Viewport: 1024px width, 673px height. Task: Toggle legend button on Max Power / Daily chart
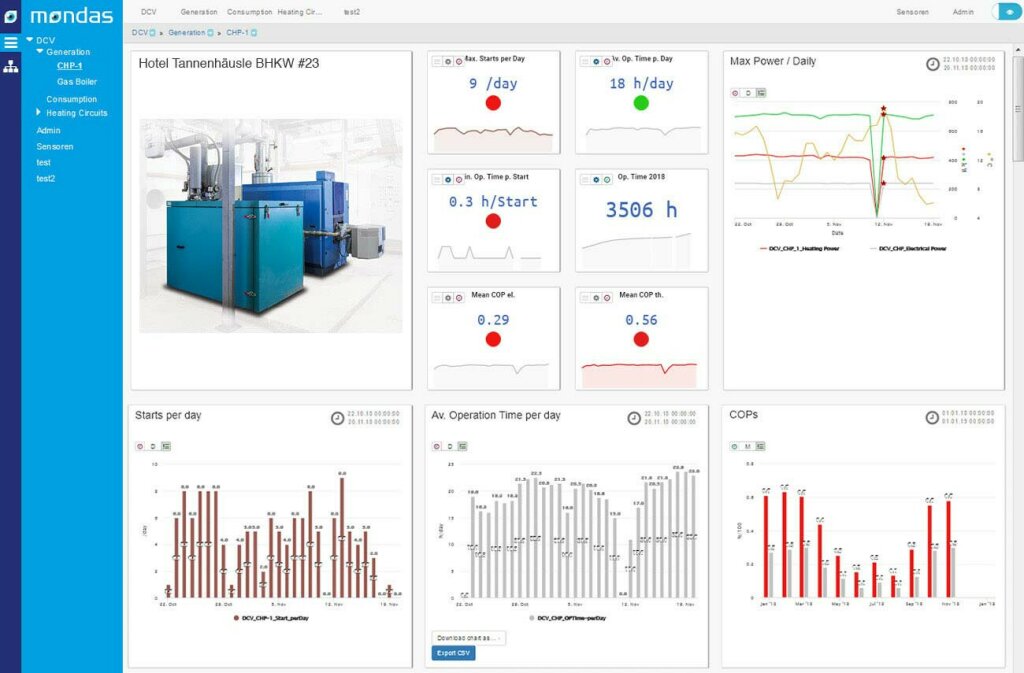coord(761,93)
